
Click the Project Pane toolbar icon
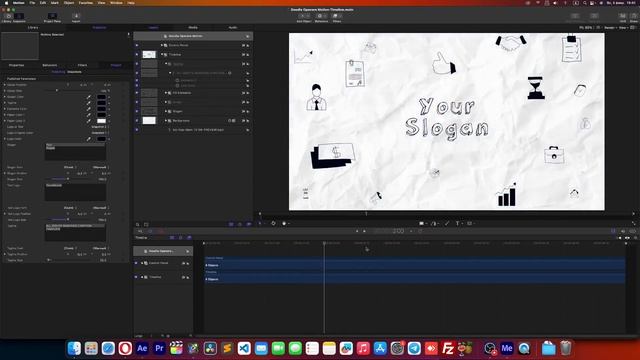[x=52, y=16]
